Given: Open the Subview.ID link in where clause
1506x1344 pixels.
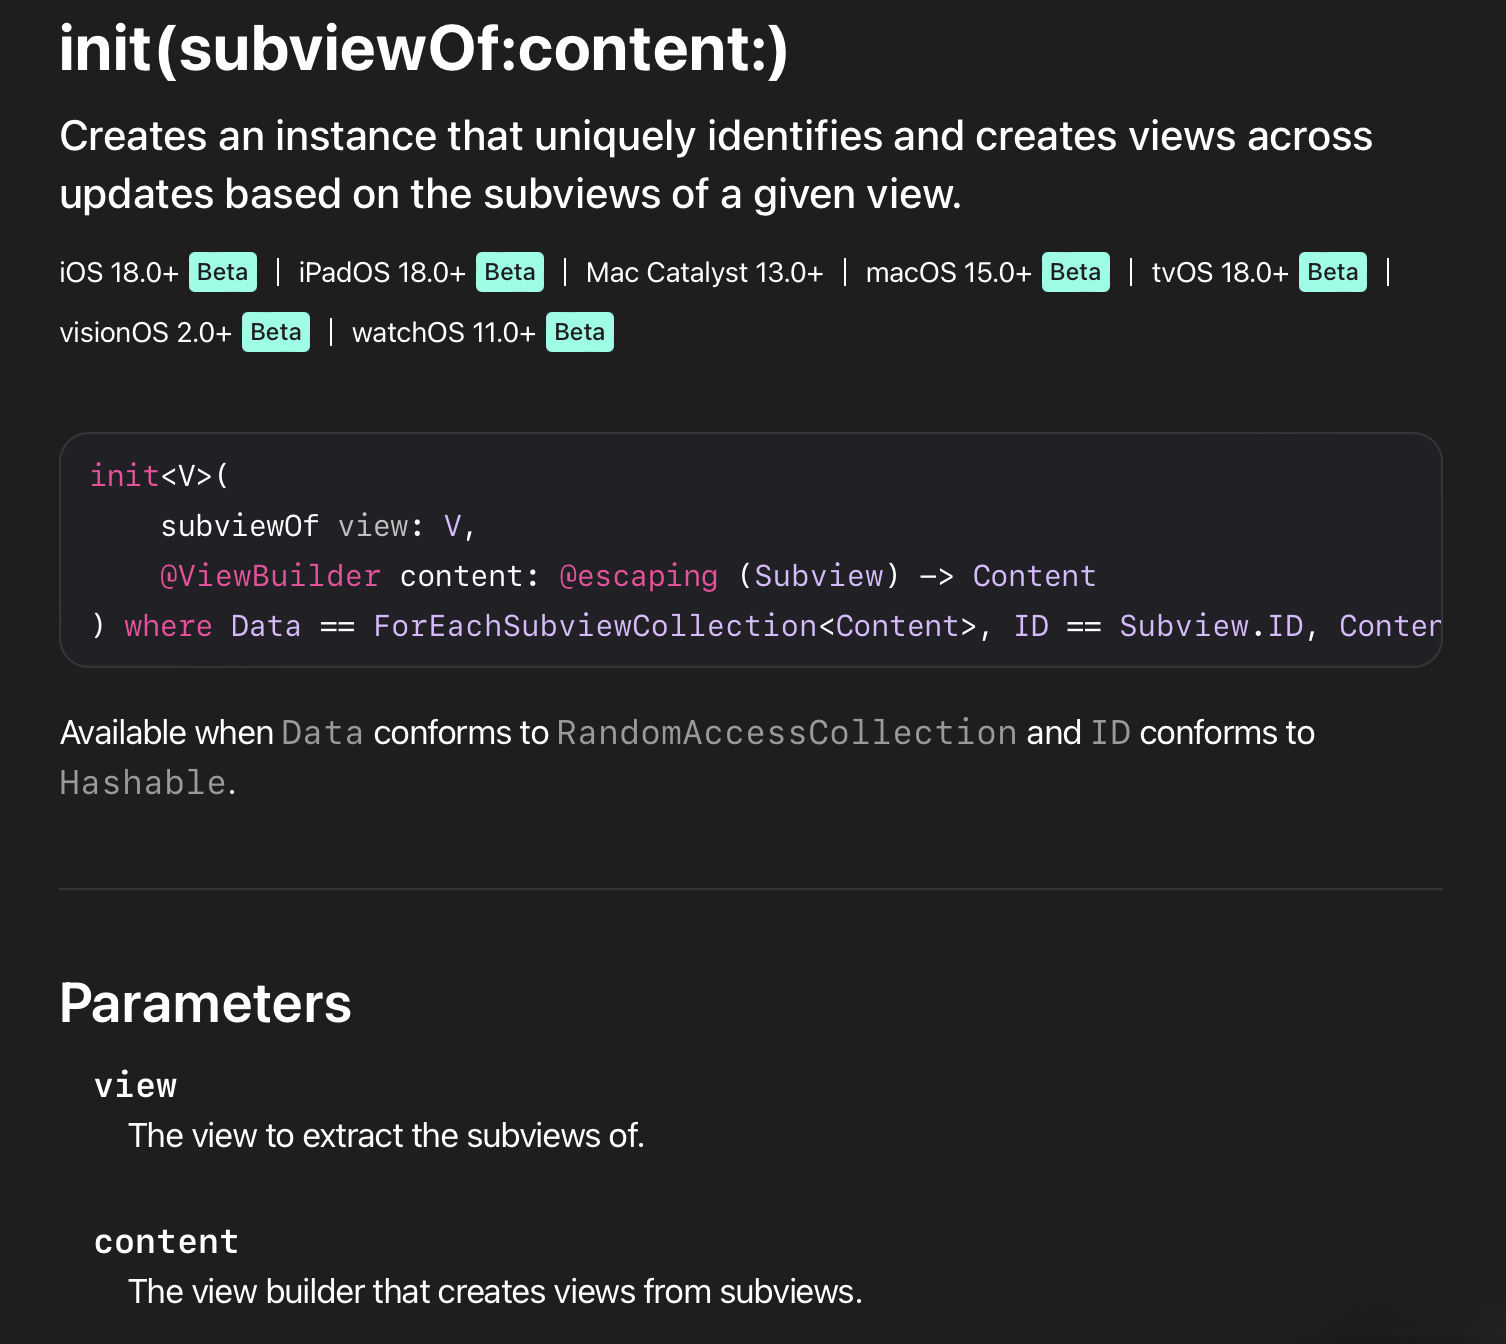Looking at the screenshot, I should [x=1212, y=626].
